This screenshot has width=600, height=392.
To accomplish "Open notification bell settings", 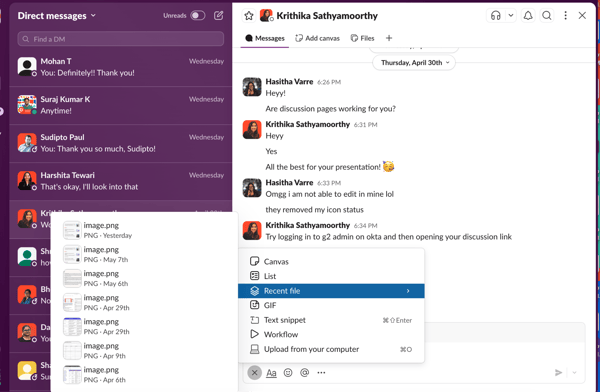I will coord(528,16).
